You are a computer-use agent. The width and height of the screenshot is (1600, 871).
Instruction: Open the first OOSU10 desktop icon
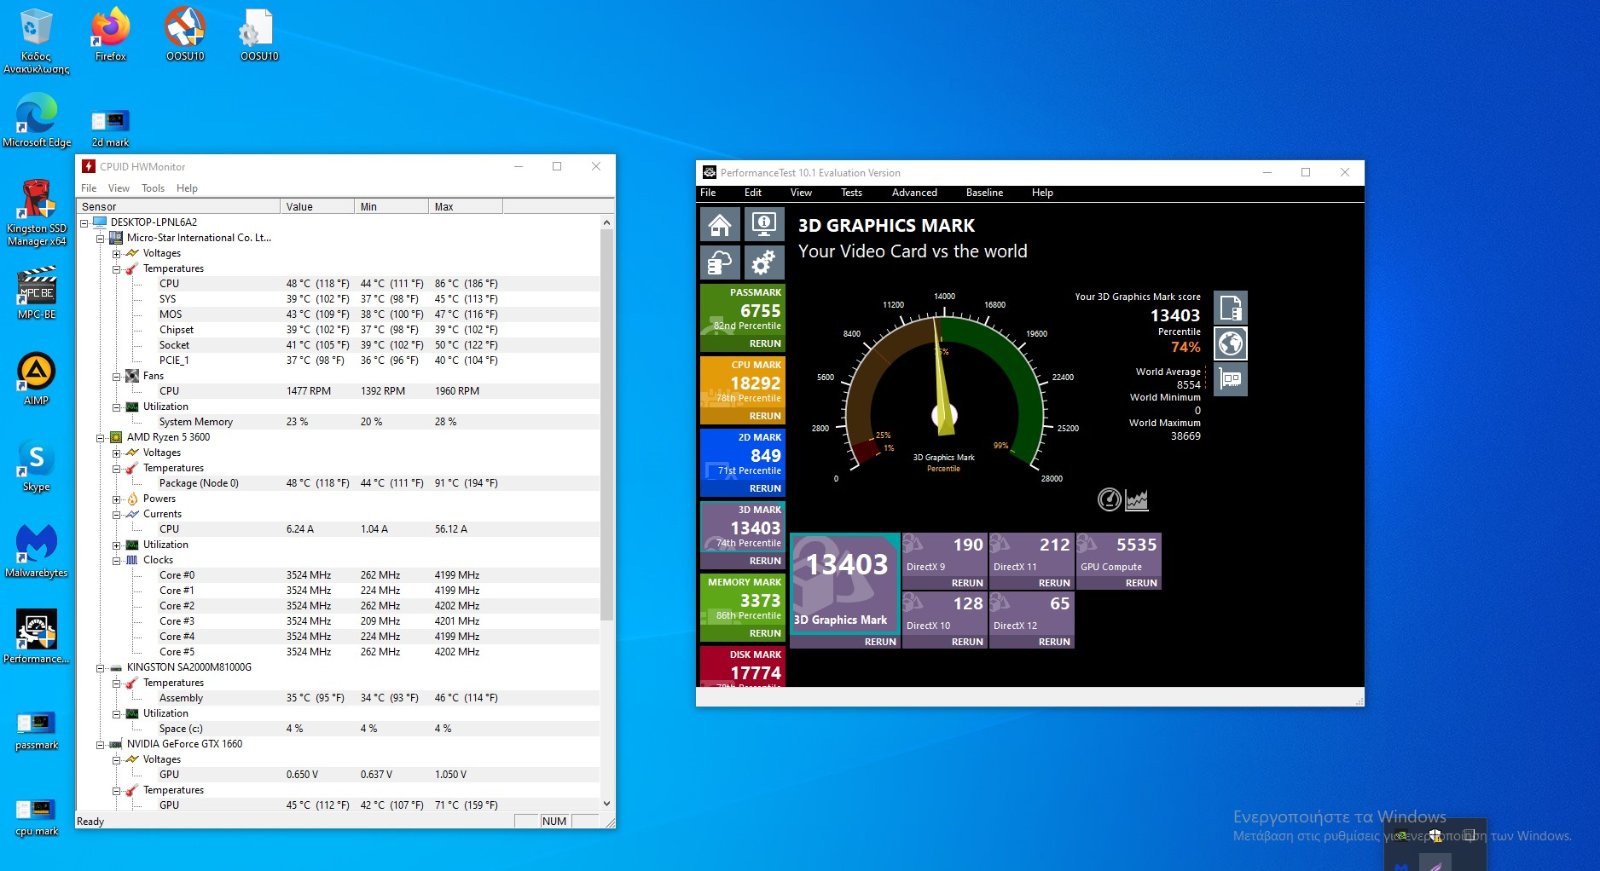(185, 35)
